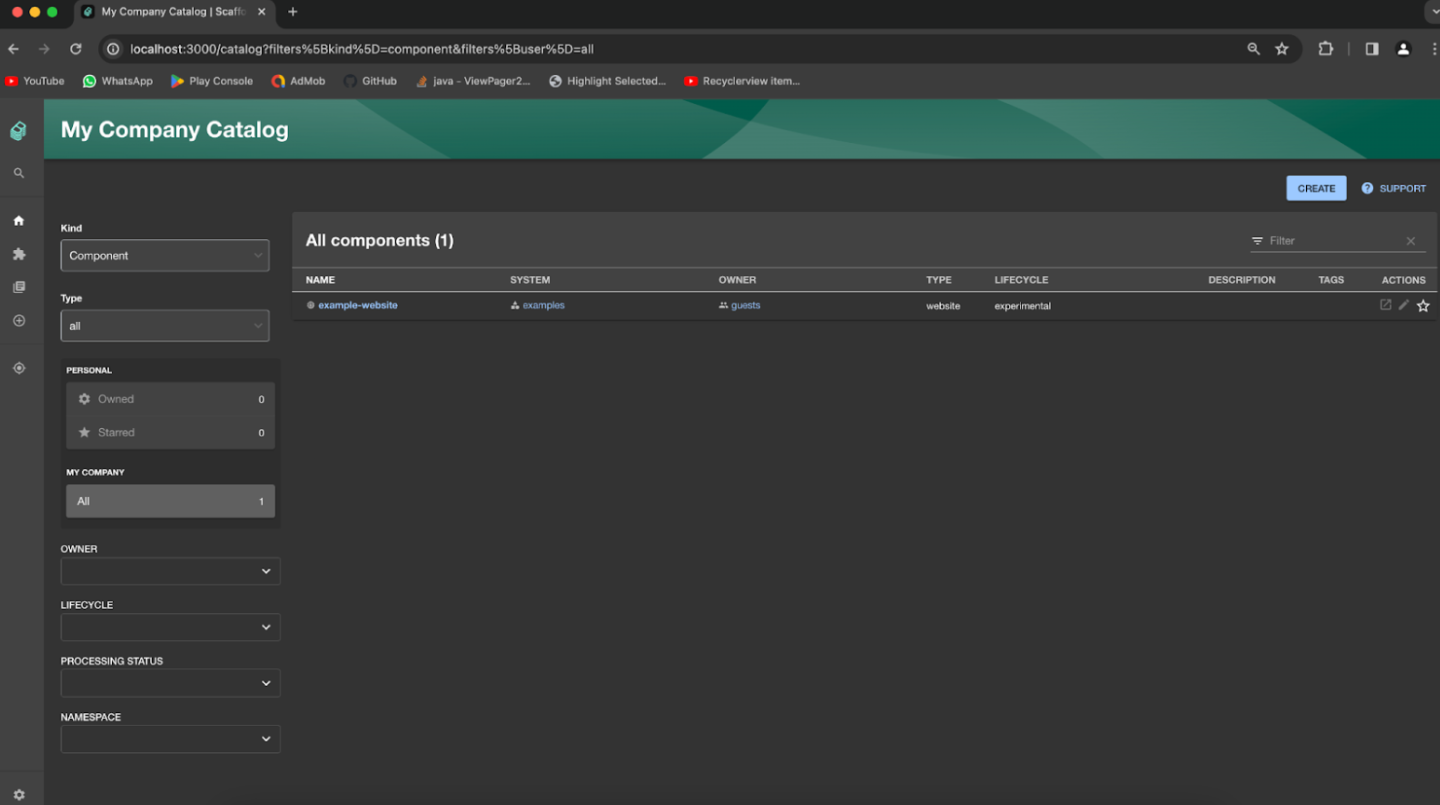Open example-website source via external-link icon
This screenshot has height=805, width=1440.
(x=1385, y=305)
